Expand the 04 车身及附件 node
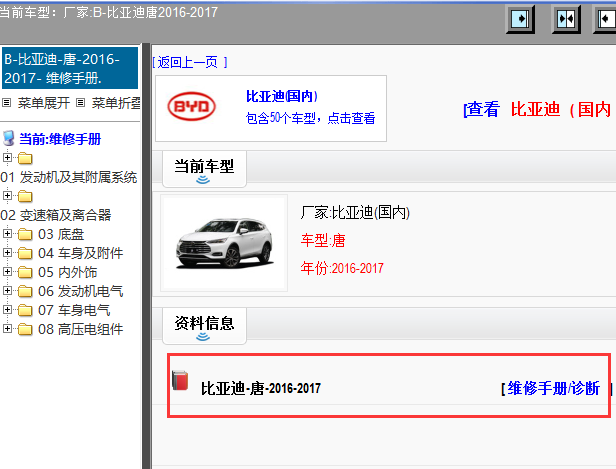 pyautogui.click(x=7, y=253)
